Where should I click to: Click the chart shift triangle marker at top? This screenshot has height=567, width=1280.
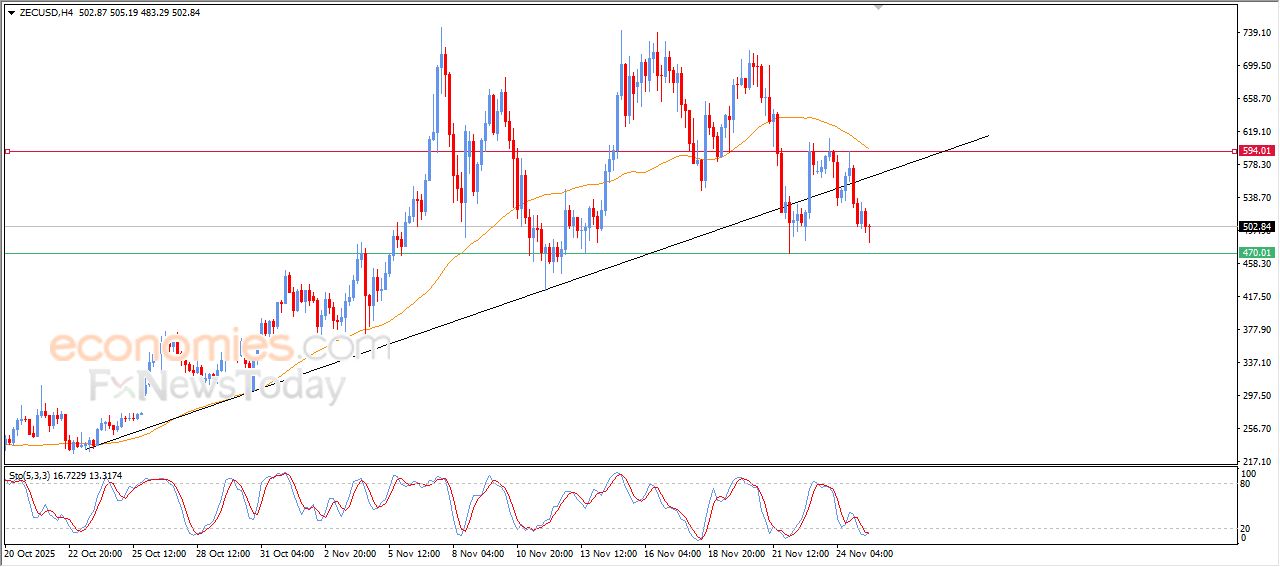click(879, 7)
